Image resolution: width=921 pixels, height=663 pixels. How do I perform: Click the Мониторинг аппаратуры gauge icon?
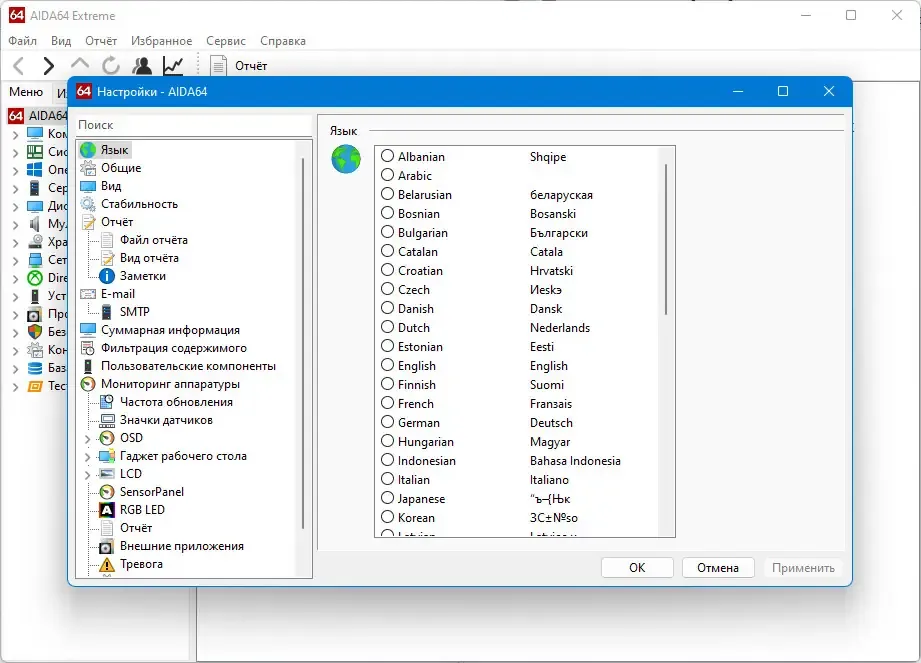pos(88,384)
